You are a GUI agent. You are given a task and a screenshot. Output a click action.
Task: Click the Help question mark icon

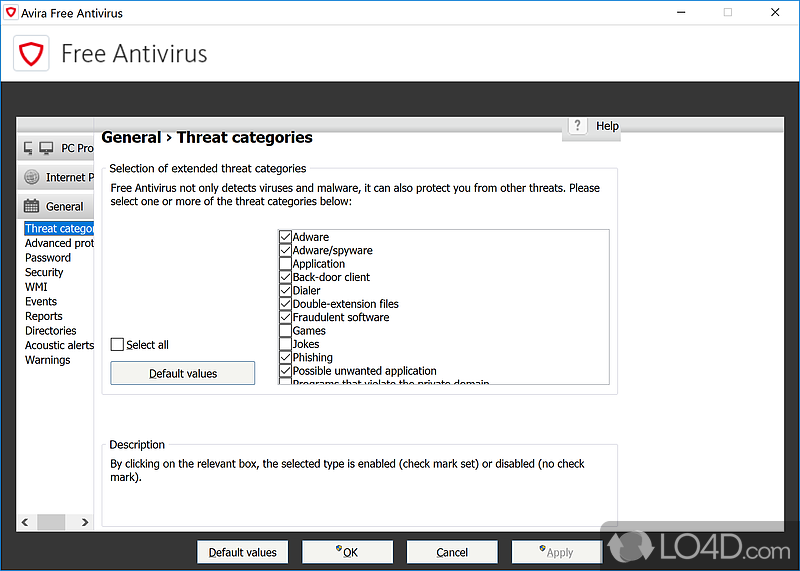click(x=577, y=126)
